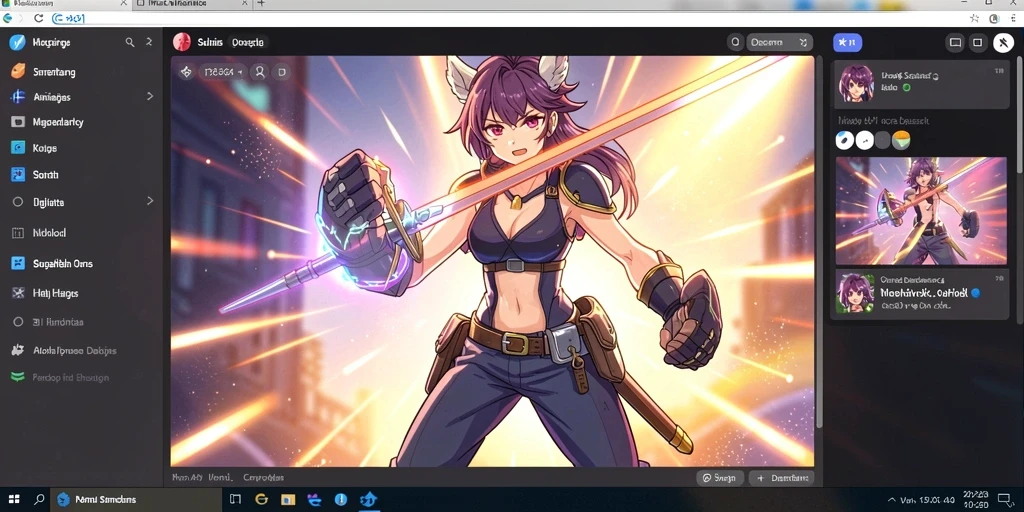Select the dark gray circle swatch
Viewport: 1024px width, 512px height.
[883, 140]
